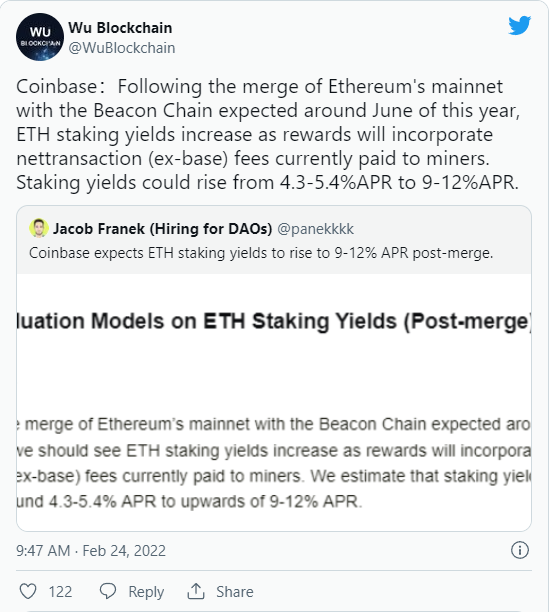Click the Reply speech bubble icon
The width and height of the screenshot is (550, 612).
coord(108,591)
